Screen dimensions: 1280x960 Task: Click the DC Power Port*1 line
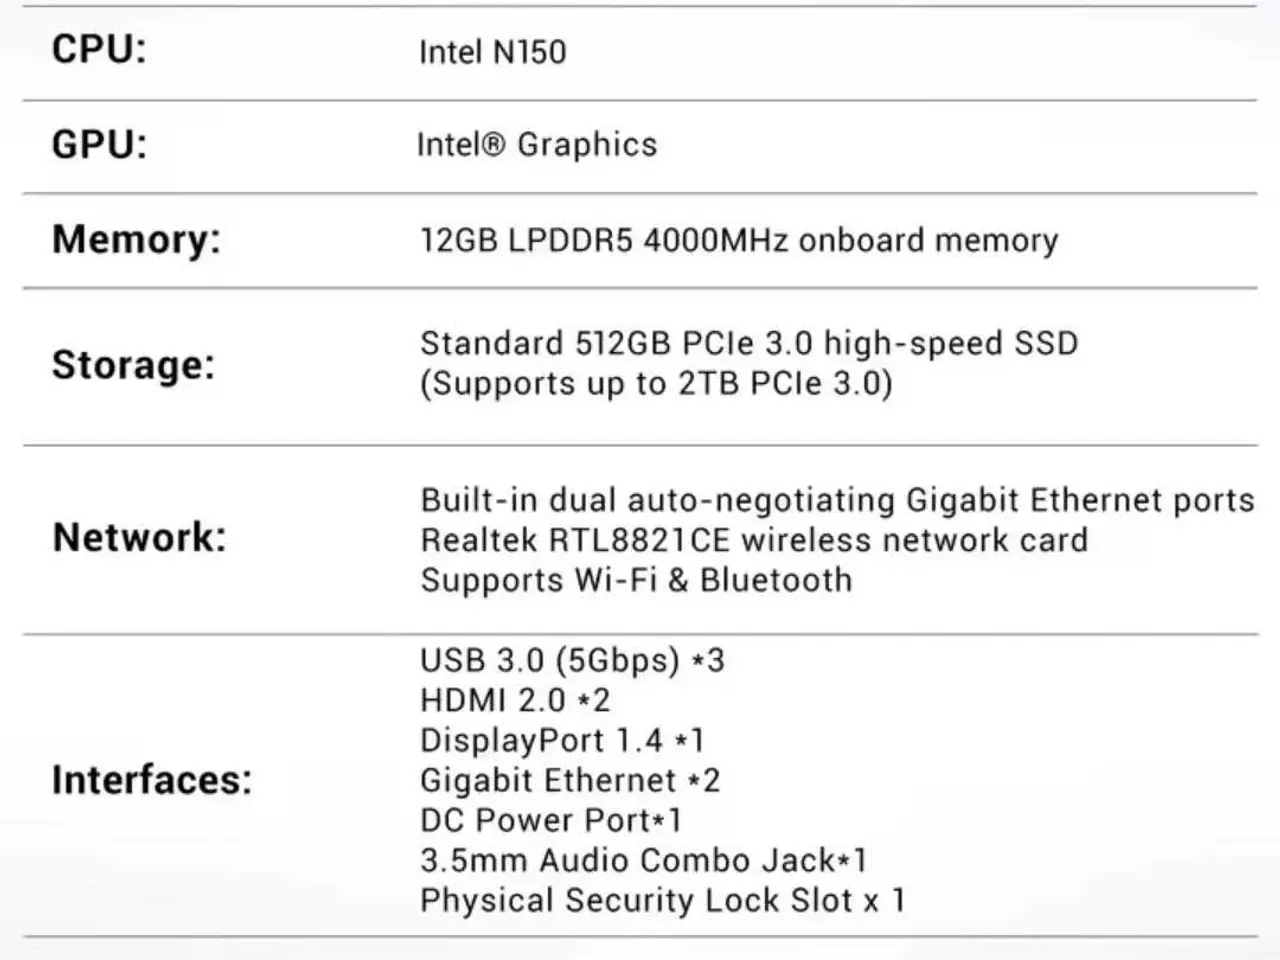click(x=551, y=820)
